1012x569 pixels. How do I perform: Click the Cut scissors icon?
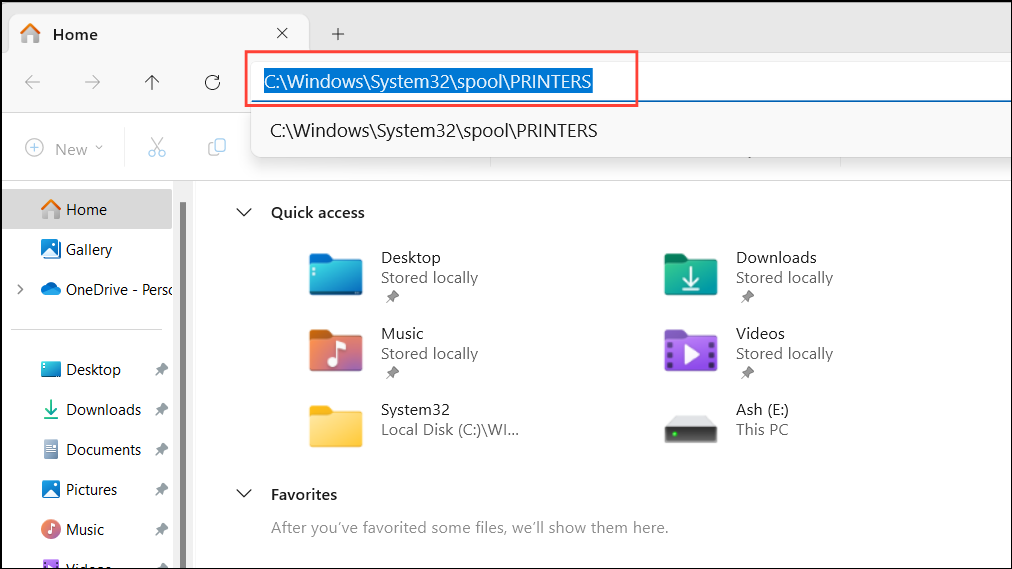coord(157,148)
